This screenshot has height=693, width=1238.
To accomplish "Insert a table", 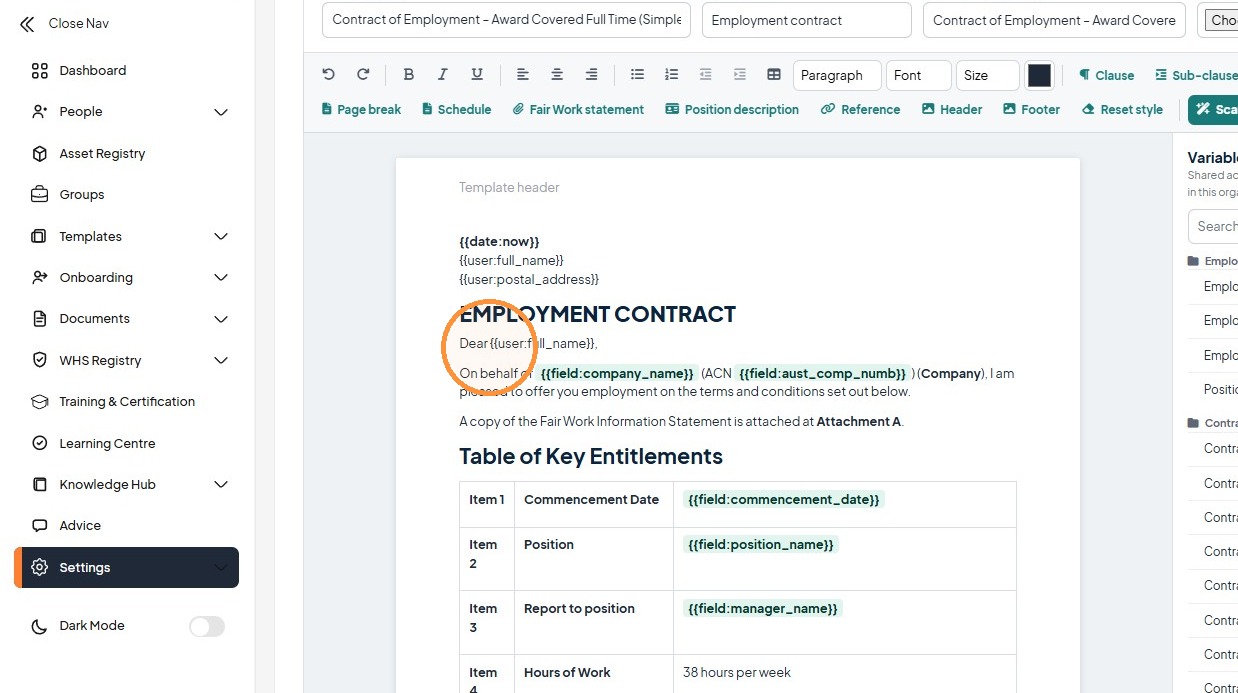I will (x=774, y=75).
